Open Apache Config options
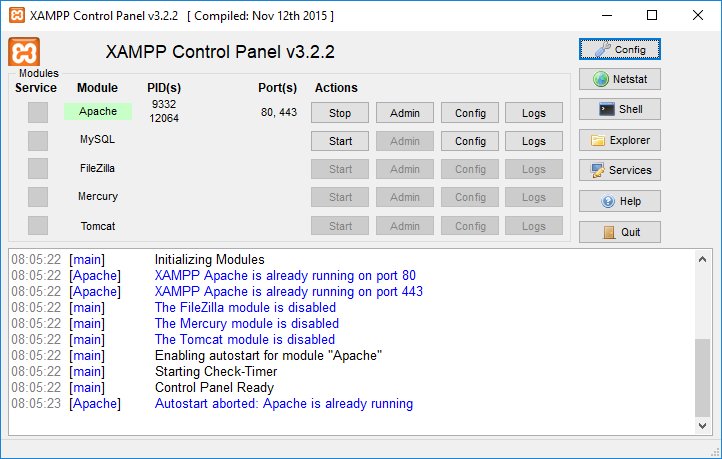The width and height of the screenshot is (722, 459). coord(470,113)
